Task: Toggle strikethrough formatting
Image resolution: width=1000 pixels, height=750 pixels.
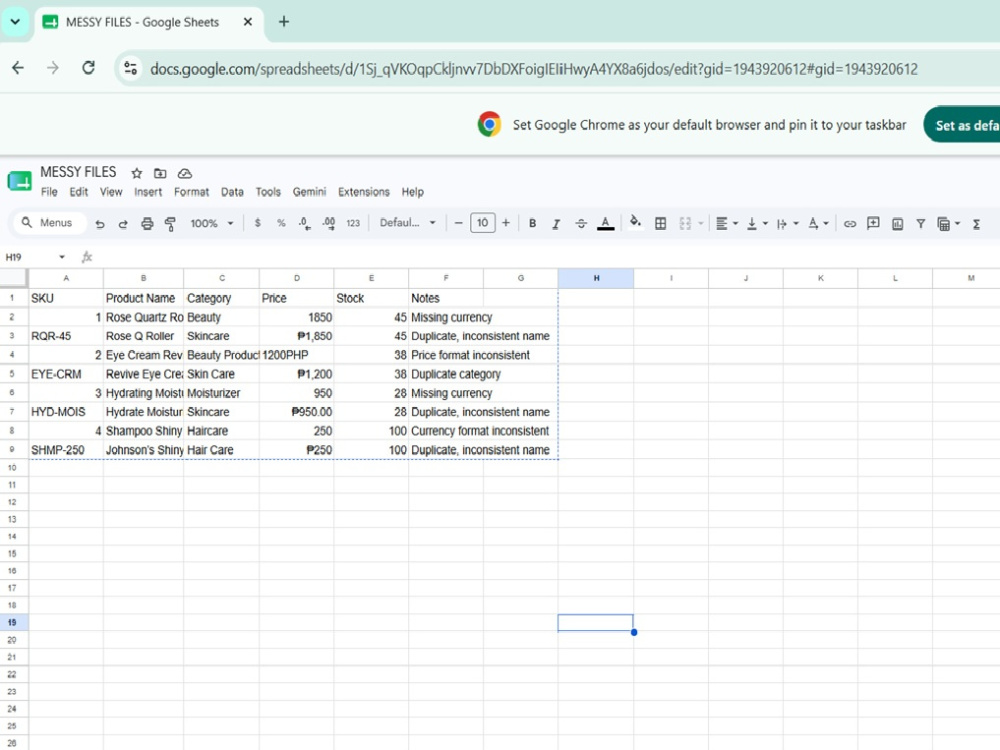Action: tap(580, 224)
